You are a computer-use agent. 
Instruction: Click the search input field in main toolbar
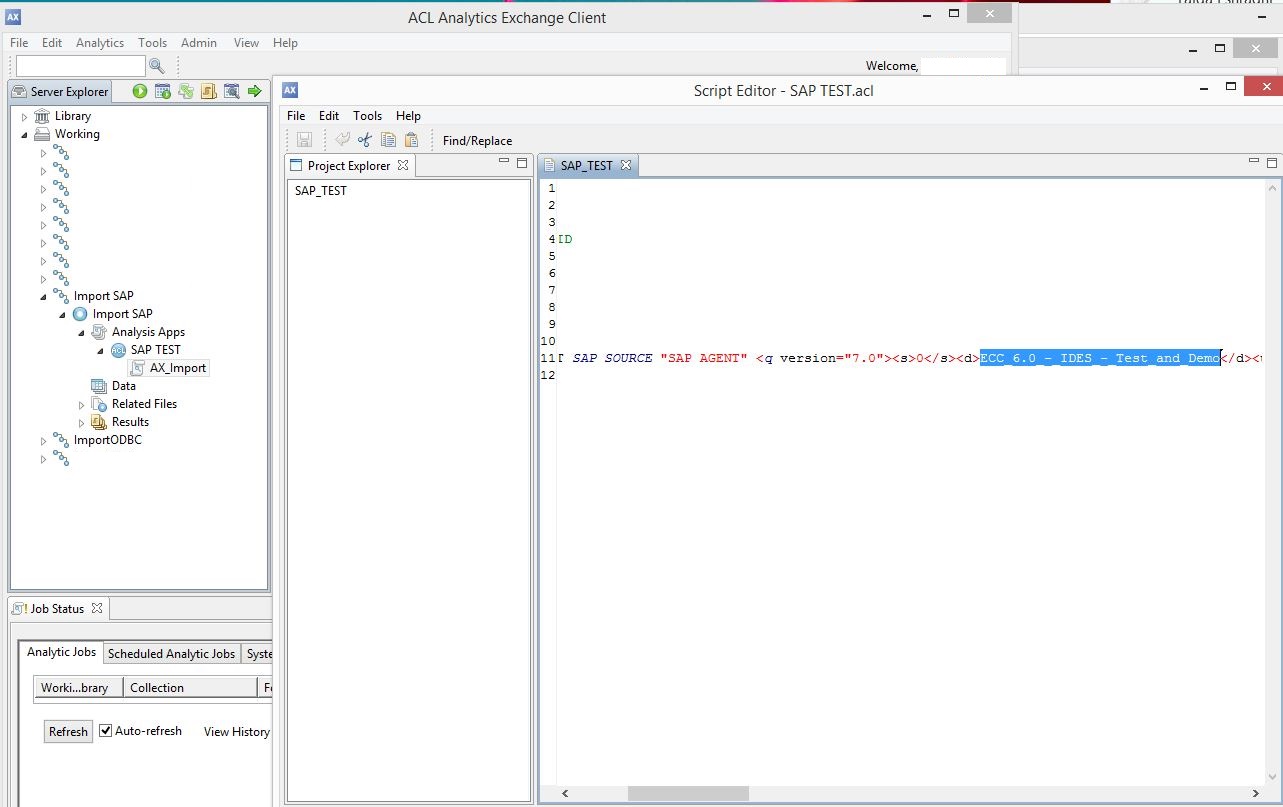tap(80, 66)
